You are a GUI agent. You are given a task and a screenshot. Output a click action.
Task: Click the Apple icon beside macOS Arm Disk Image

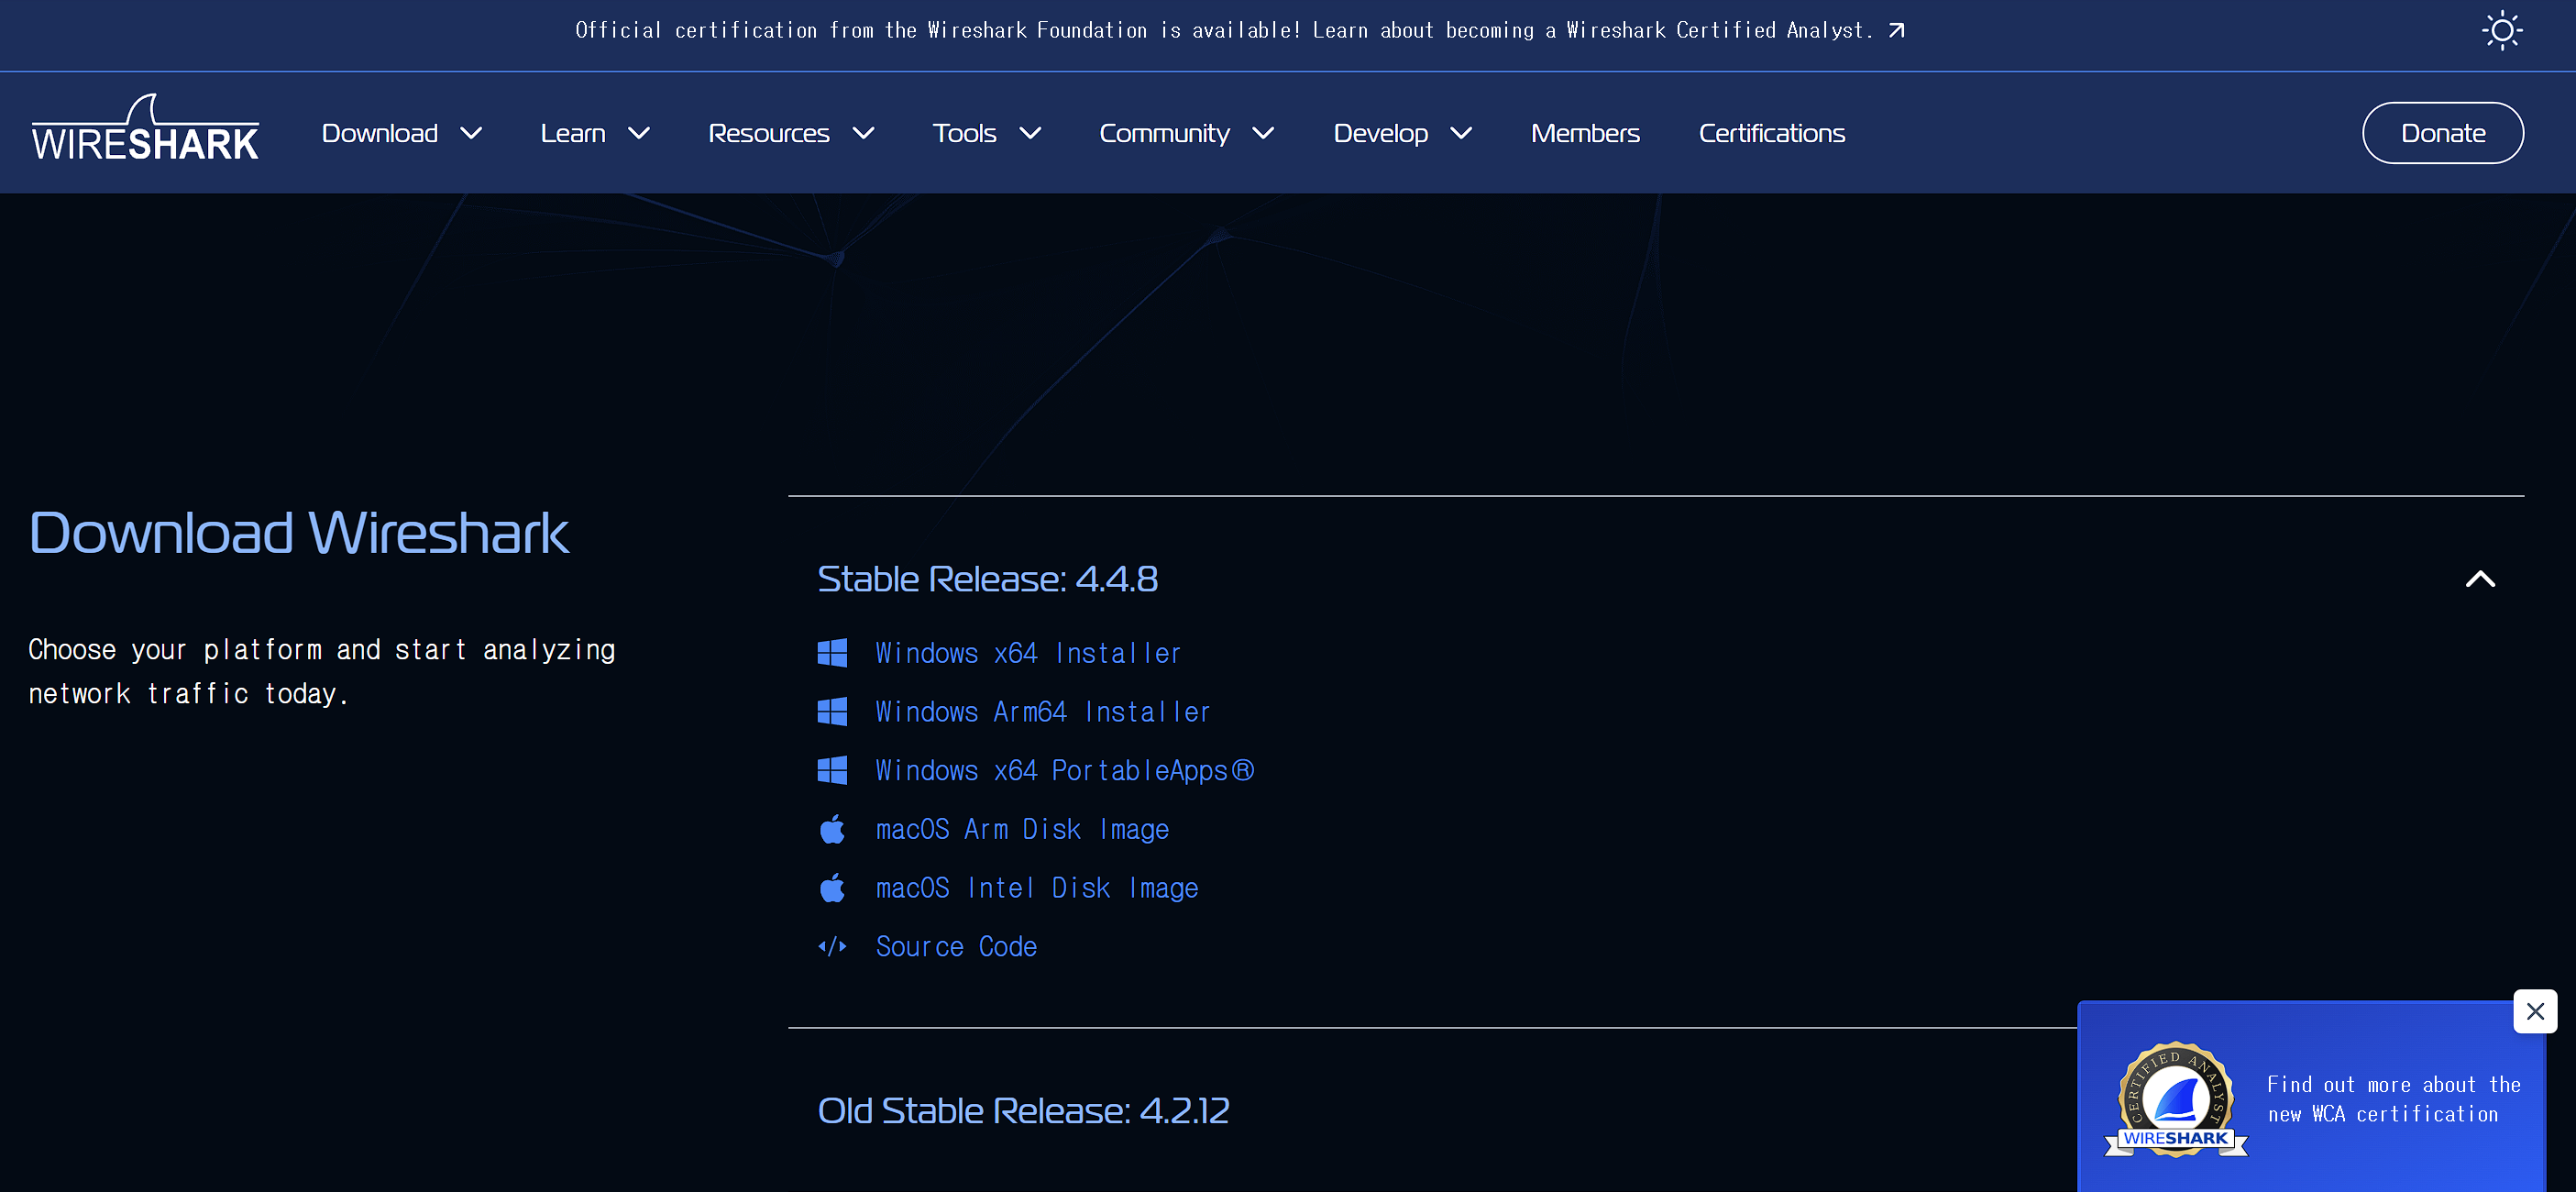832,829
